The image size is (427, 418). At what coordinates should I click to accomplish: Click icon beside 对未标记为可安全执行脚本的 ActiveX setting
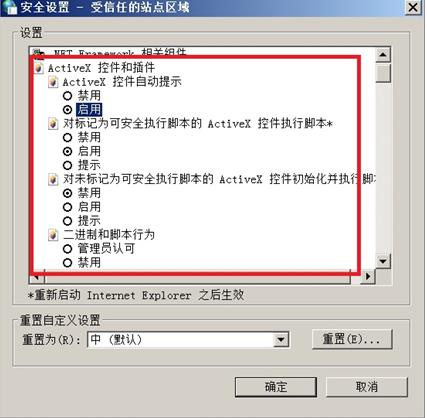[x=53, y=179]
